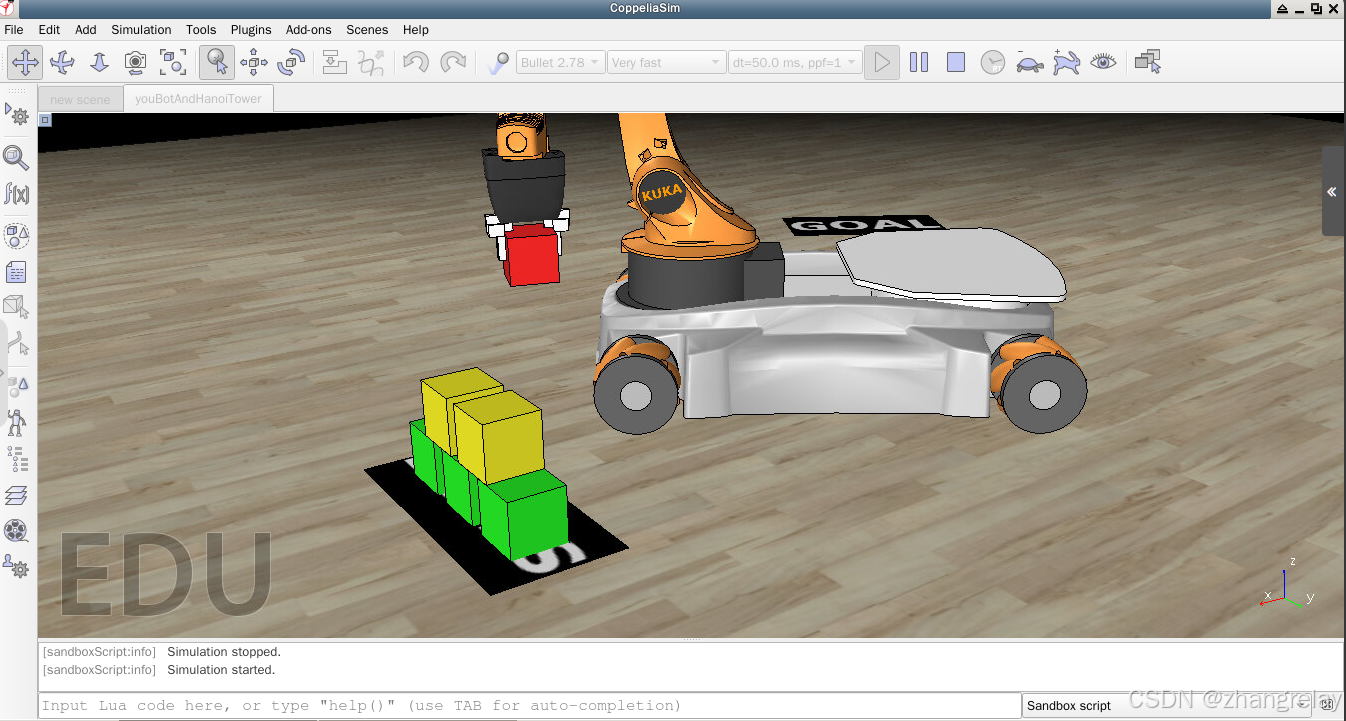Toggle the click selection tool
The height and width of the screenshot is (721, 1346).
[217, 62]
